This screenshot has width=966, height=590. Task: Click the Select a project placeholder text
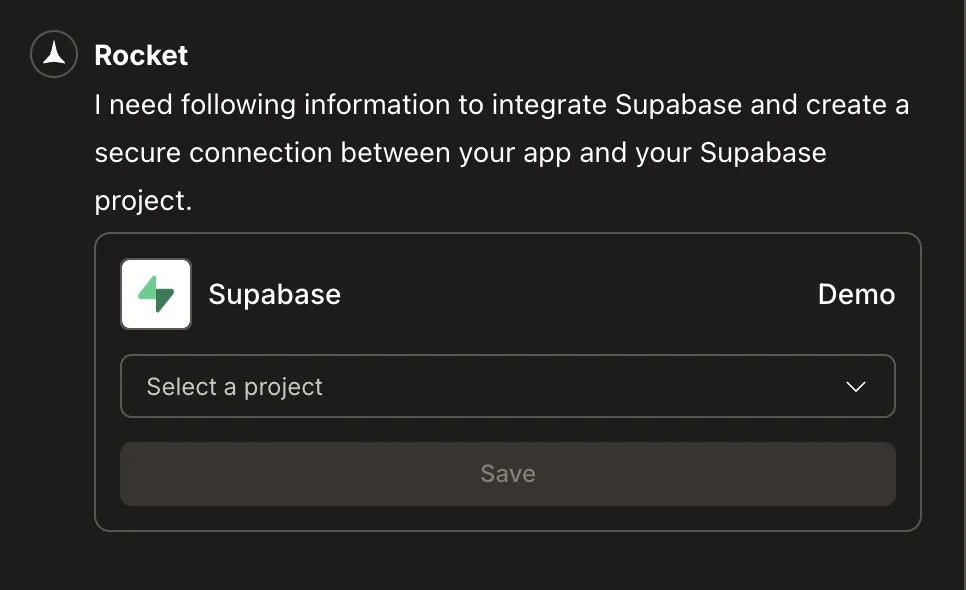point(234,386)
